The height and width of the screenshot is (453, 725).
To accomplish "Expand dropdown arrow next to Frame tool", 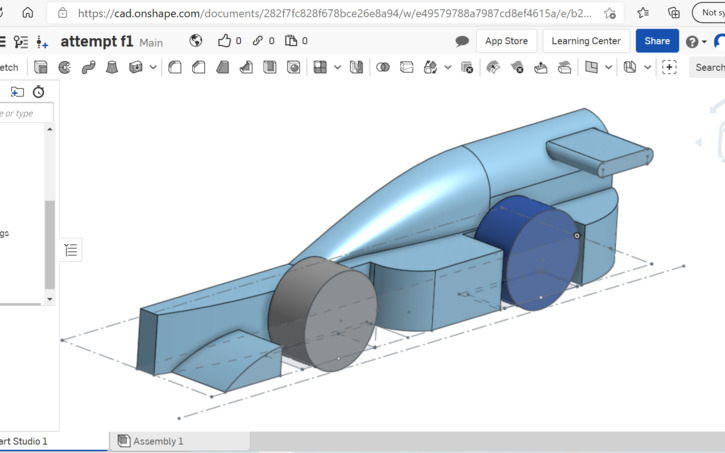I will pyautogui.click(x=648, y=67).
